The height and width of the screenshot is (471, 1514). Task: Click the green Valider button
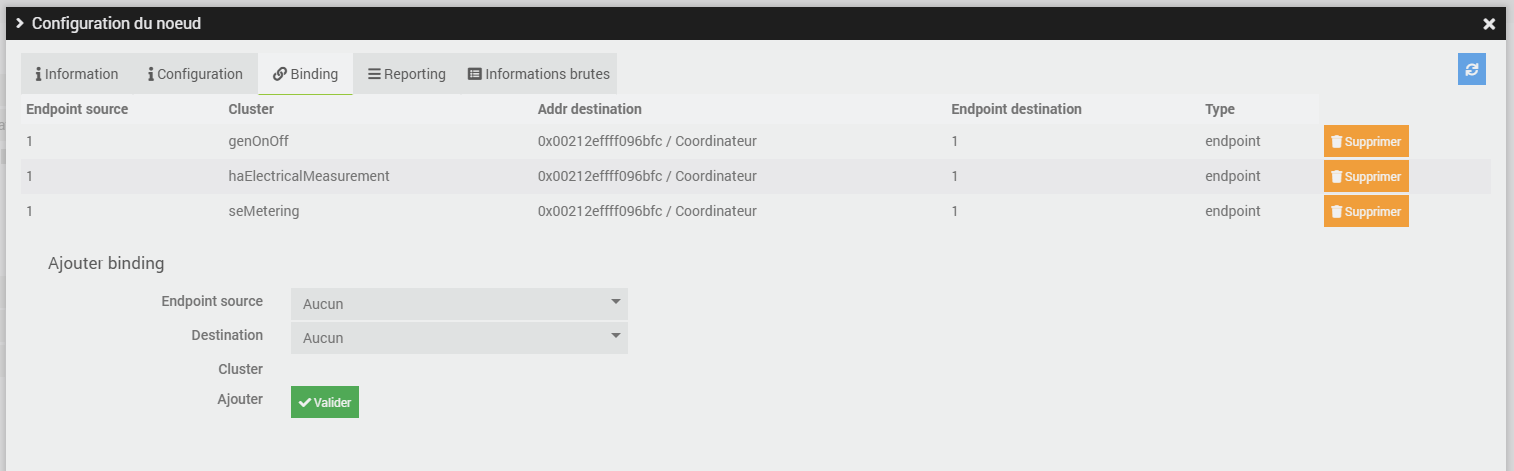coord(324,402)
